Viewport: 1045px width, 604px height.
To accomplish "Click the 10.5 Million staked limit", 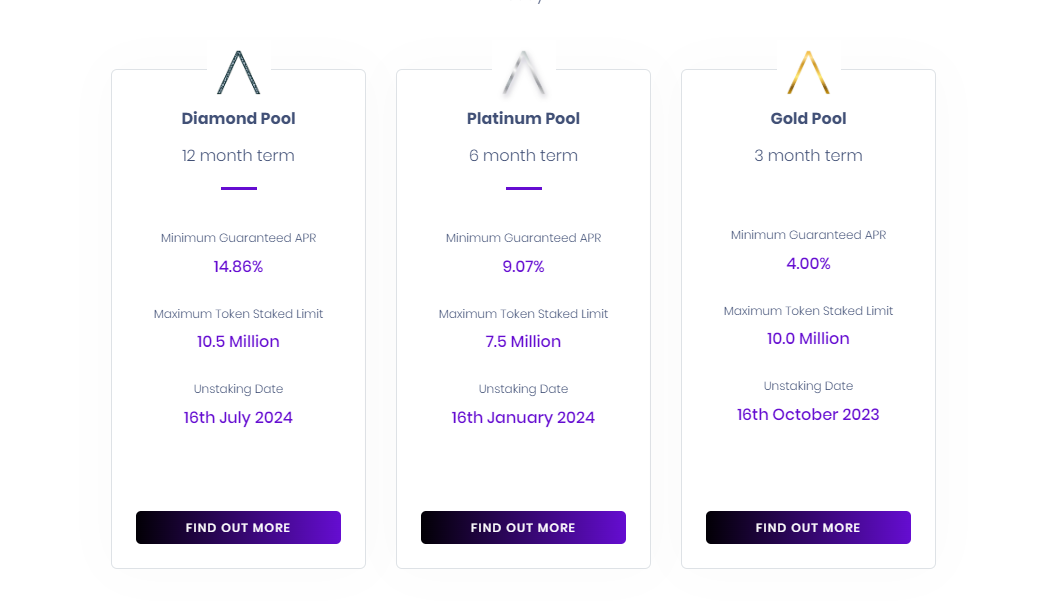I will pos(238,342).
